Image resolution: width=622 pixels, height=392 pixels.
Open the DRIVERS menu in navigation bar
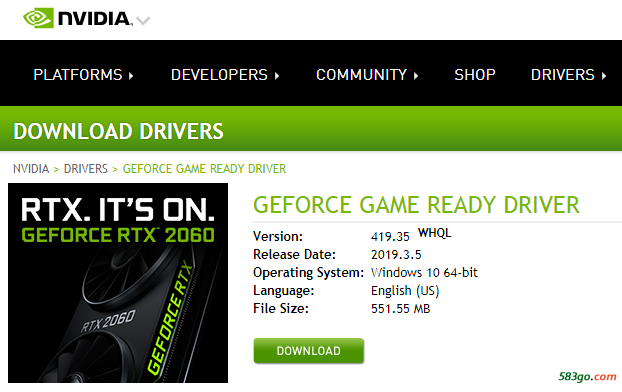562,75
